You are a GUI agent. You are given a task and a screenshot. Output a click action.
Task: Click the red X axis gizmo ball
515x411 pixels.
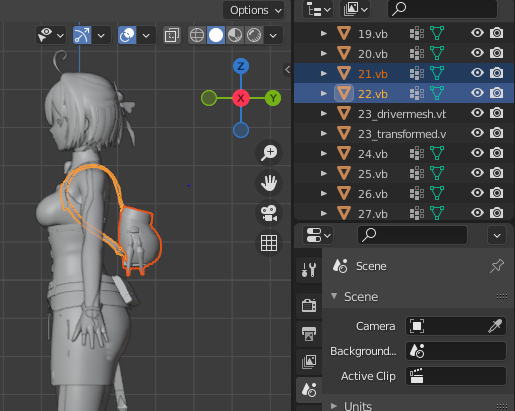[241, 98]
